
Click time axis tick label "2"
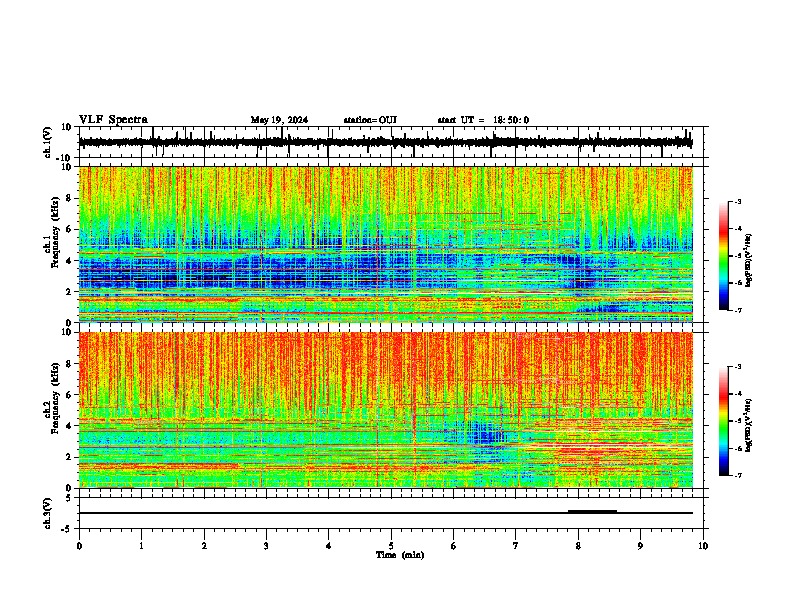click(204, 546)
